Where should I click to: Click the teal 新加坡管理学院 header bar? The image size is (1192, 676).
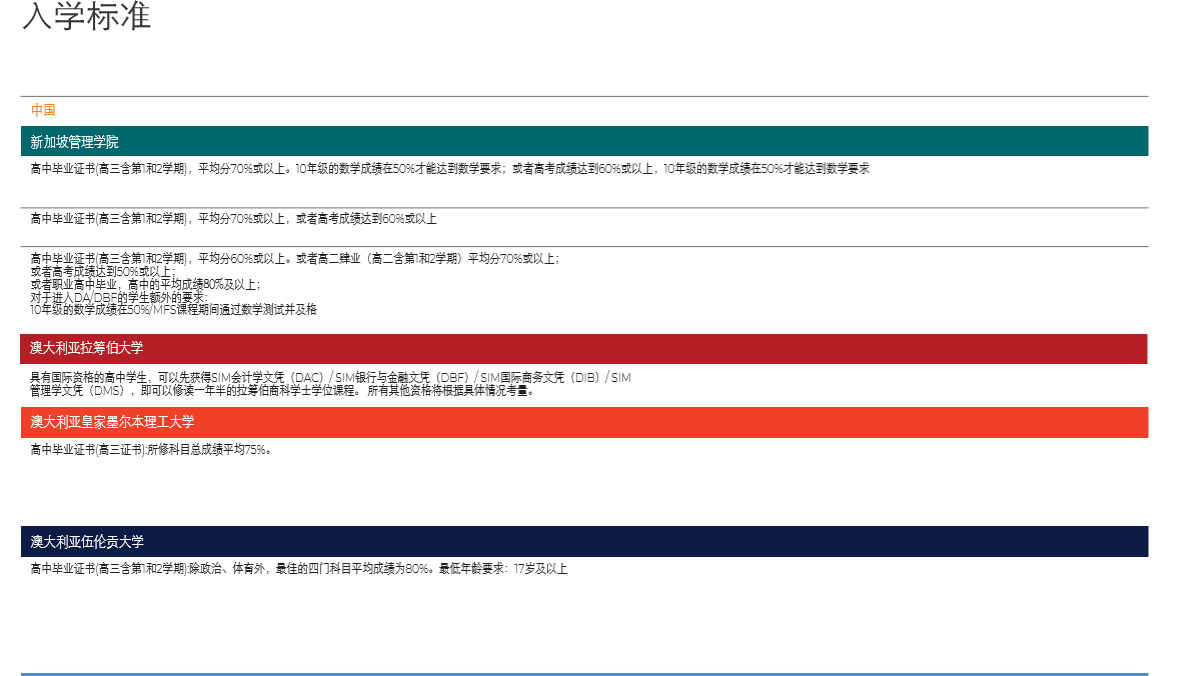click(584, 141)
